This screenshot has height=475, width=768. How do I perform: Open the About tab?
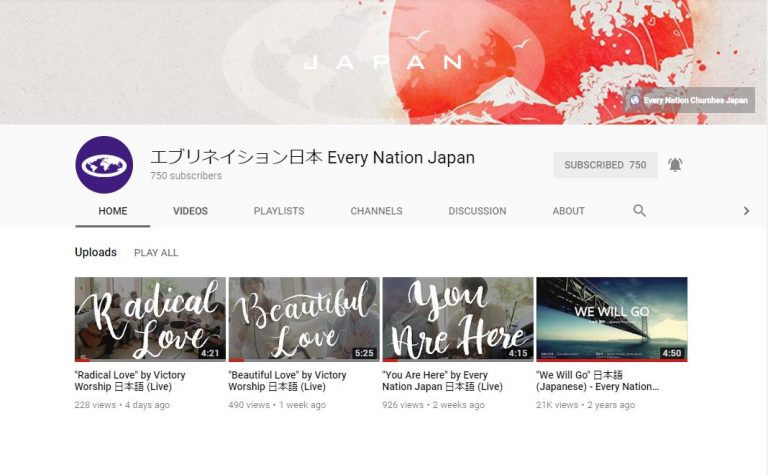tap(568, 211)
